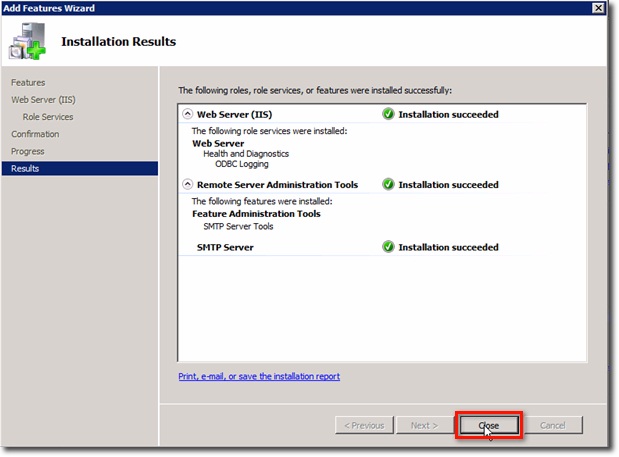Click the disabled Previous button

364,425
